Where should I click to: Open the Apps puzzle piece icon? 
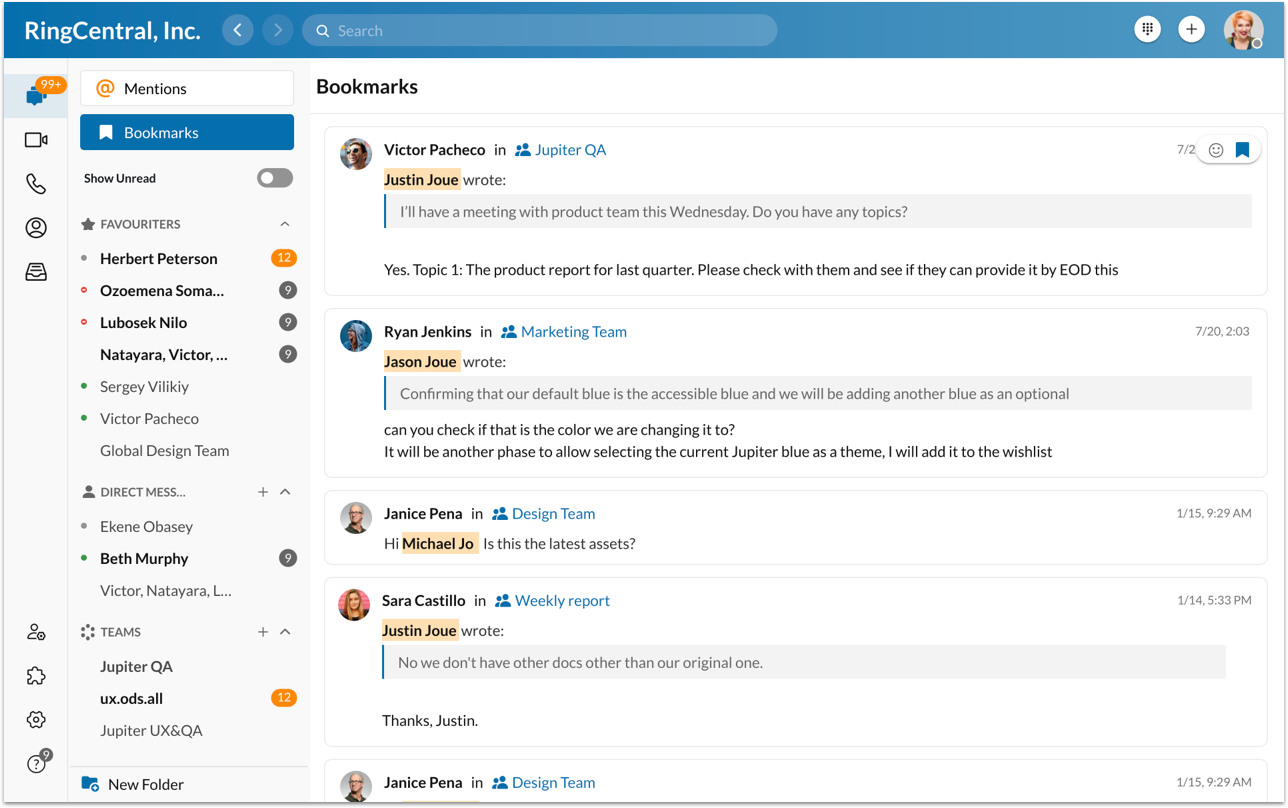tap(36, 676)
